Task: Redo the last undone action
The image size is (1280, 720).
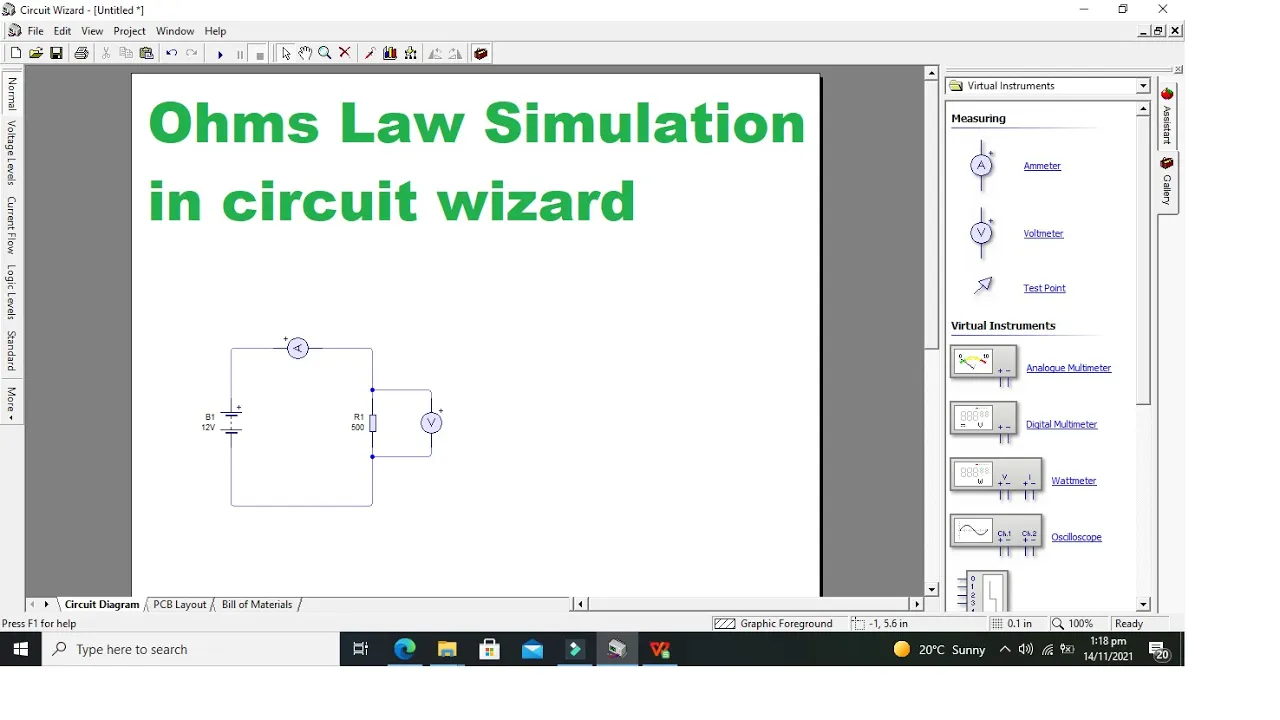Action: [x=192, y=54]
